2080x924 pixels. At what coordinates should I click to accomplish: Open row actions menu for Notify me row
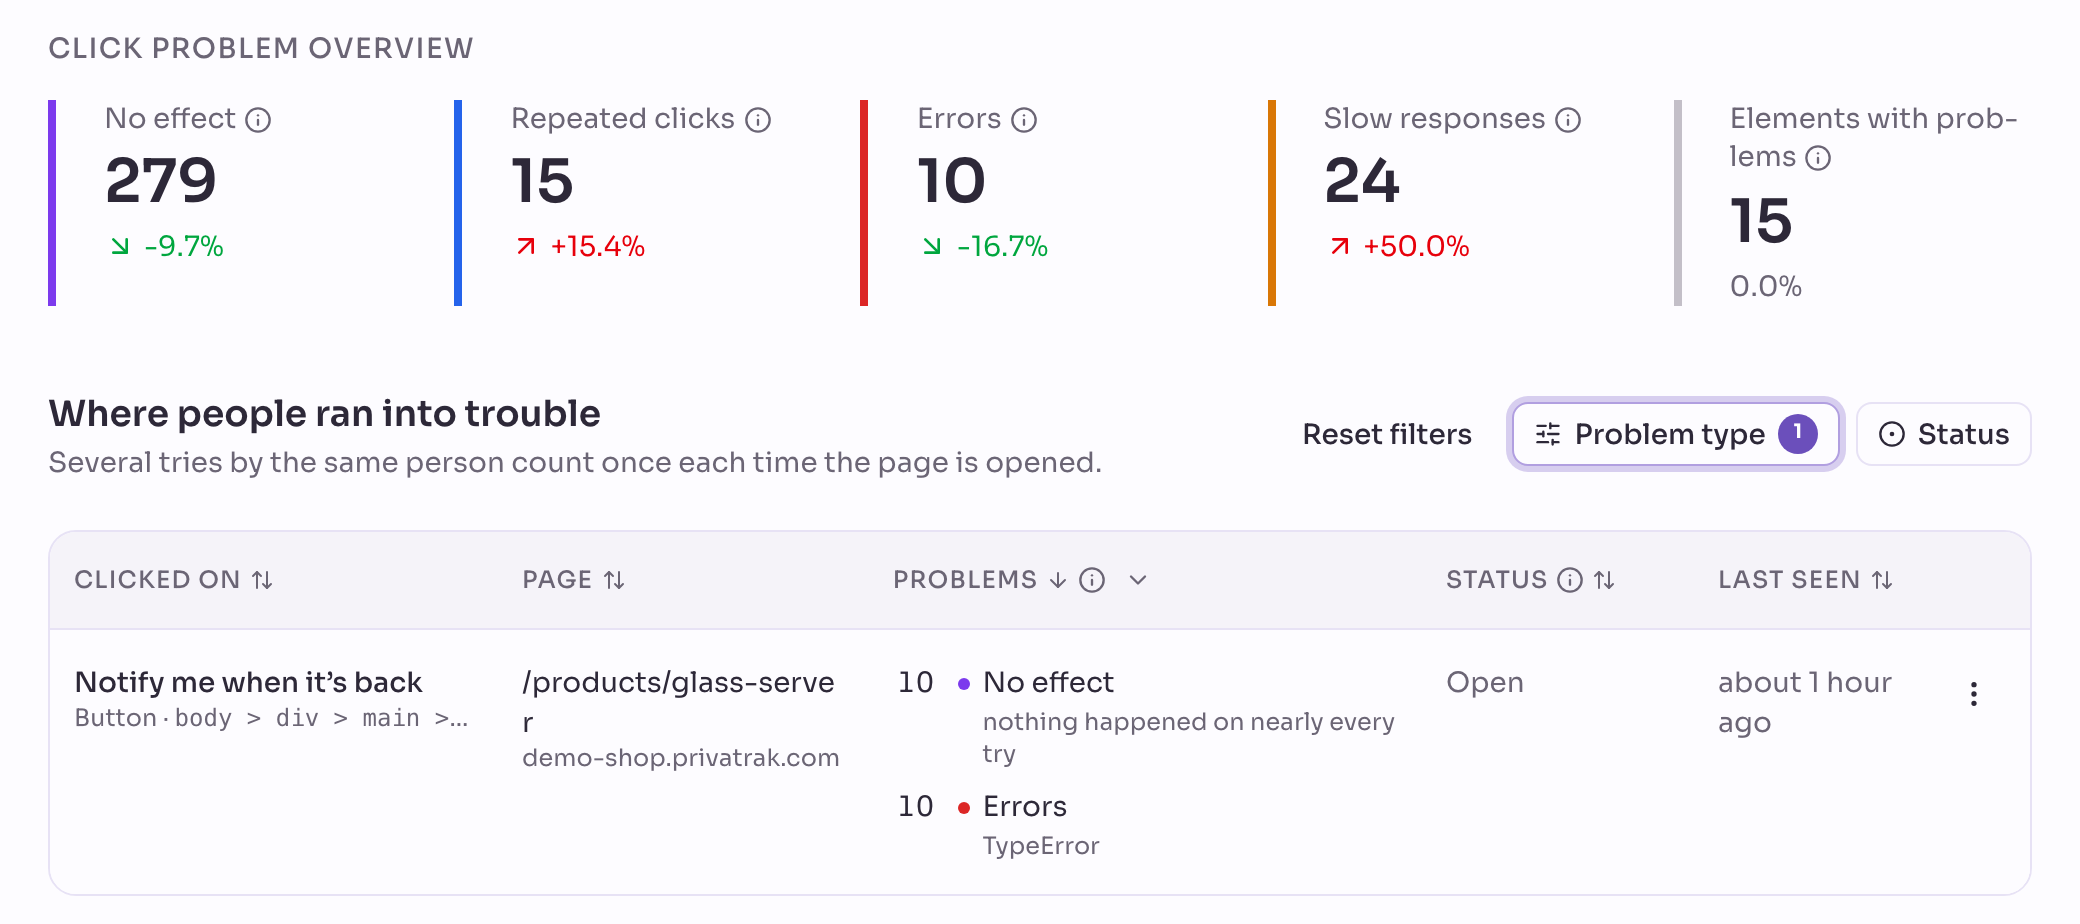point(1973,694)
